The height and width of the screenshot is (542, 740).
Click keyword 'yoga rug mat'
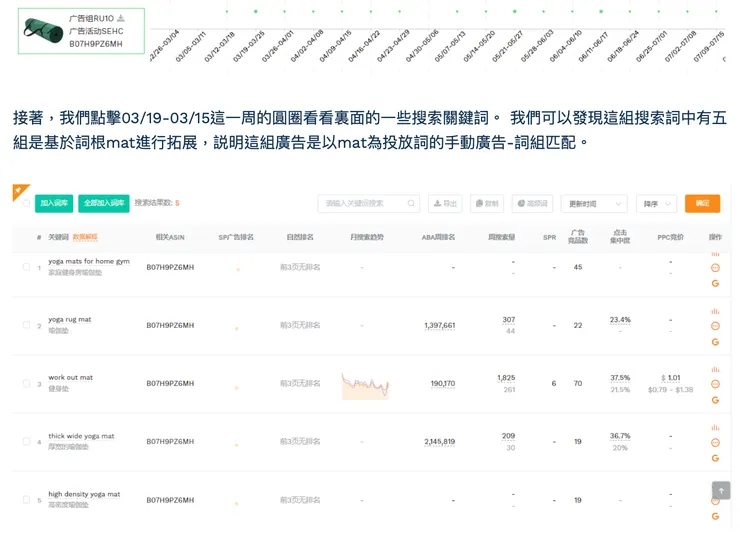[x=70, y=320]
